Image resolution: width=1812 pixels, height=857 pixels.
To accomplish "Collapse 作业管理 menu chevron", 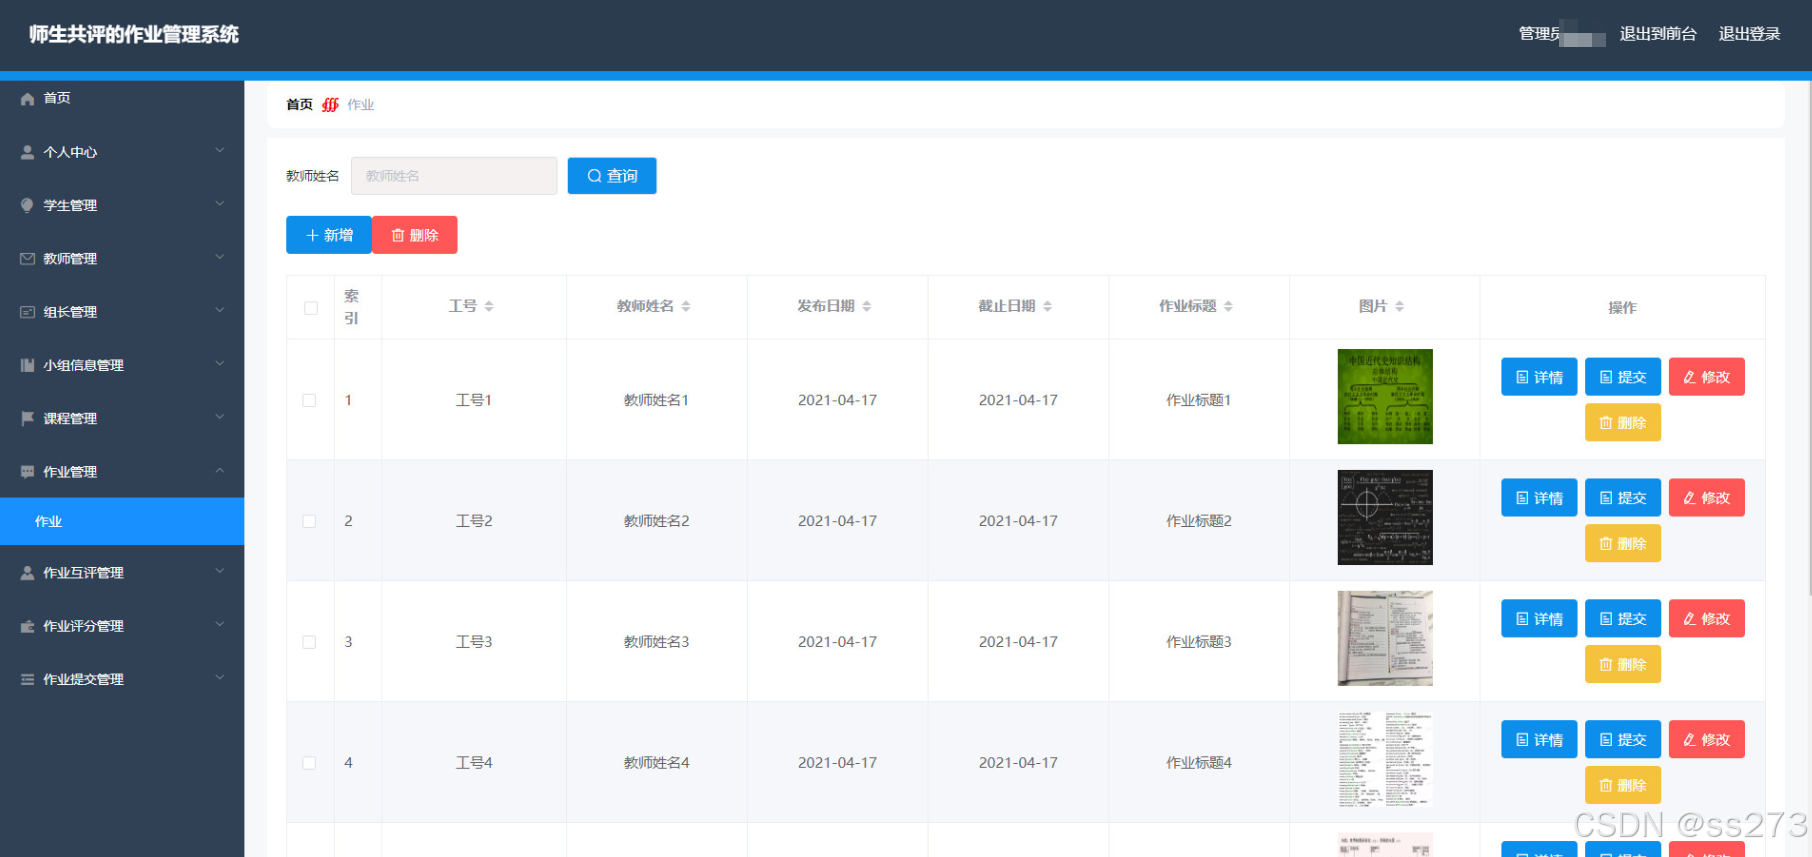I will point(220,471).
